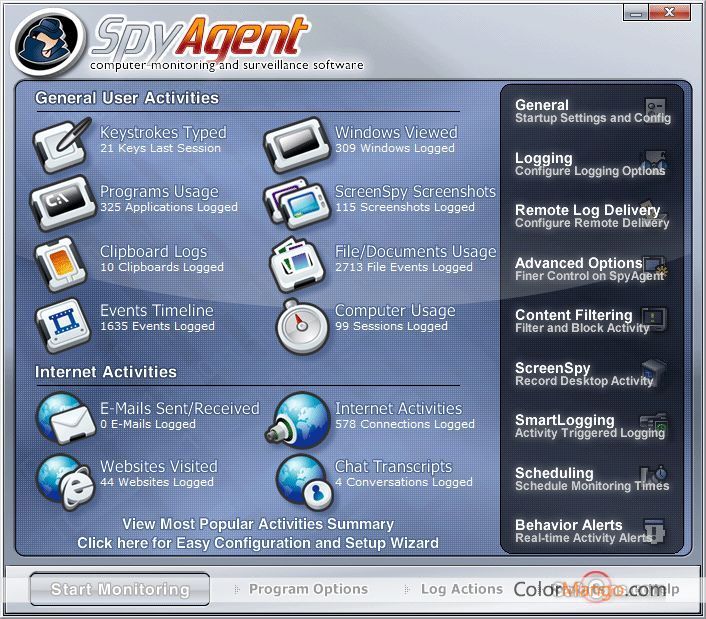Open the Chat Transcripts globe icon
706x619 pixels.
pos(305,482)
